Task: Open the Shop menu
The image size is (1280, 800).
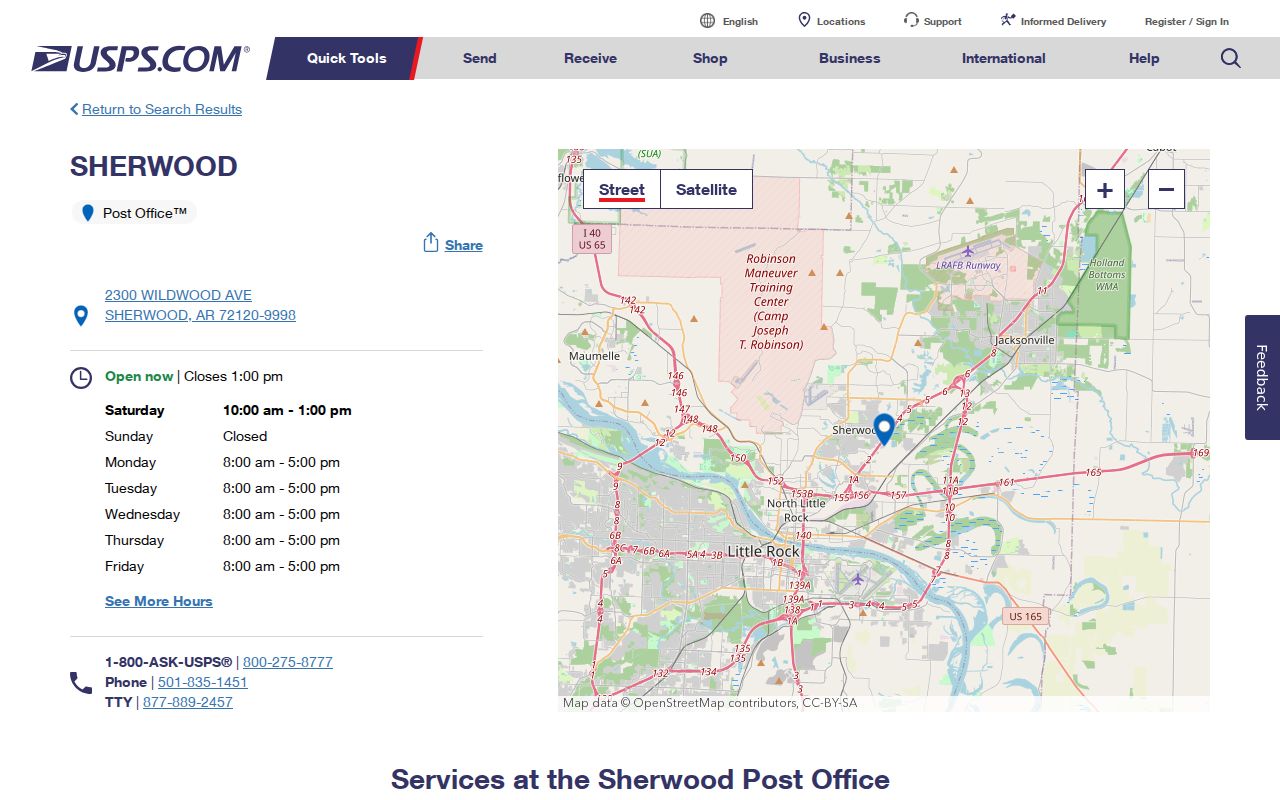Action: (x=710, y=58)
